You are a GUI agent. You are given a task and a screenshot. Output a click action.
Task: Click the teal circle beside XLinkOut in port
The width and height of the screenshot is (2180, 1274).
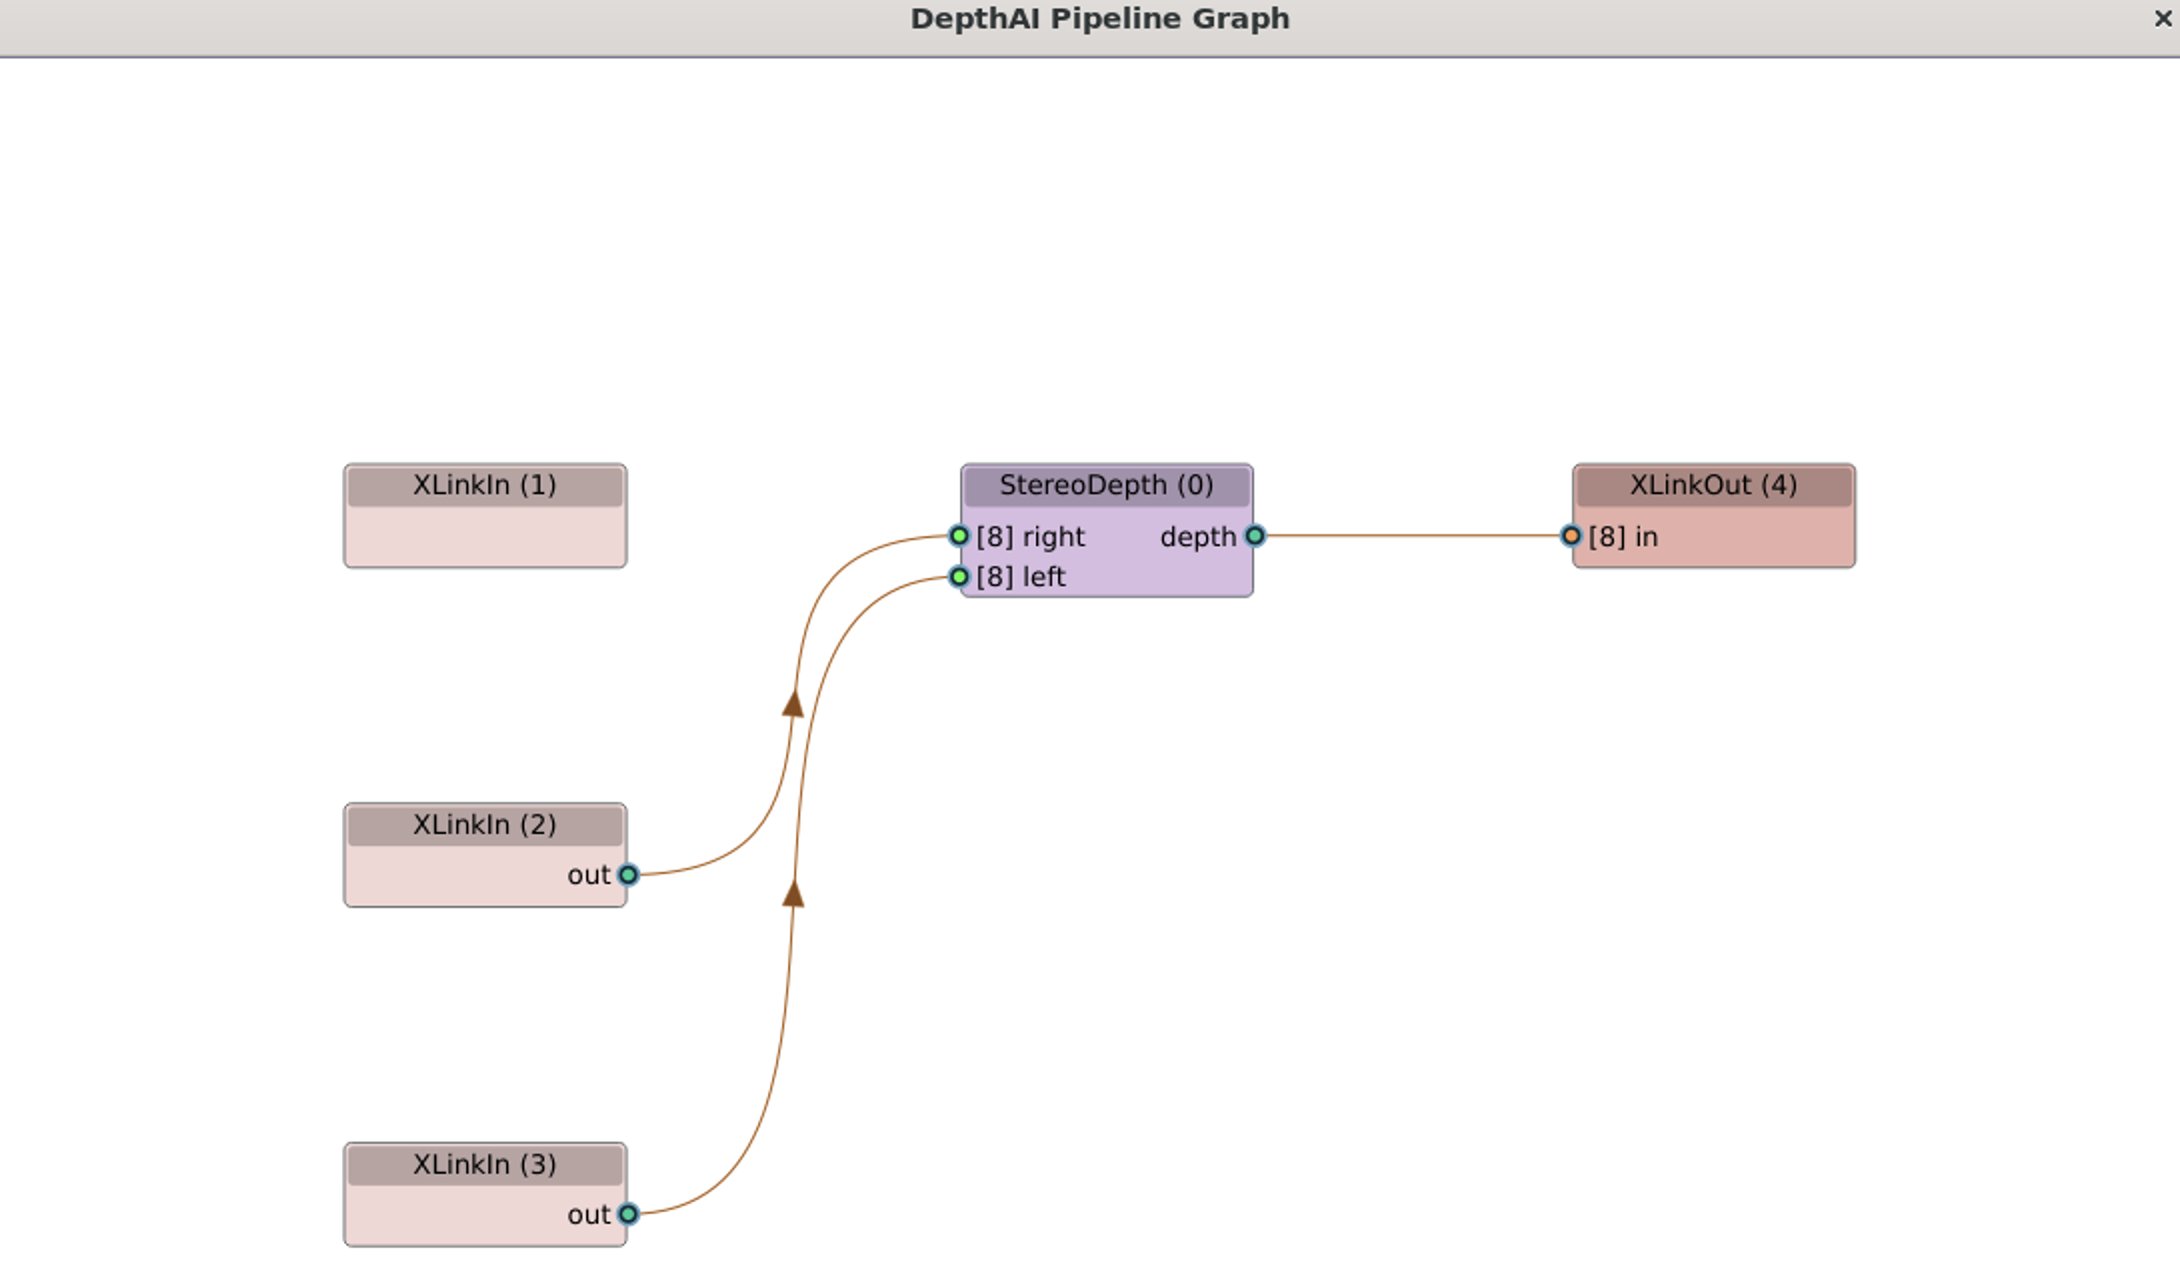(x=1573, y=537)
